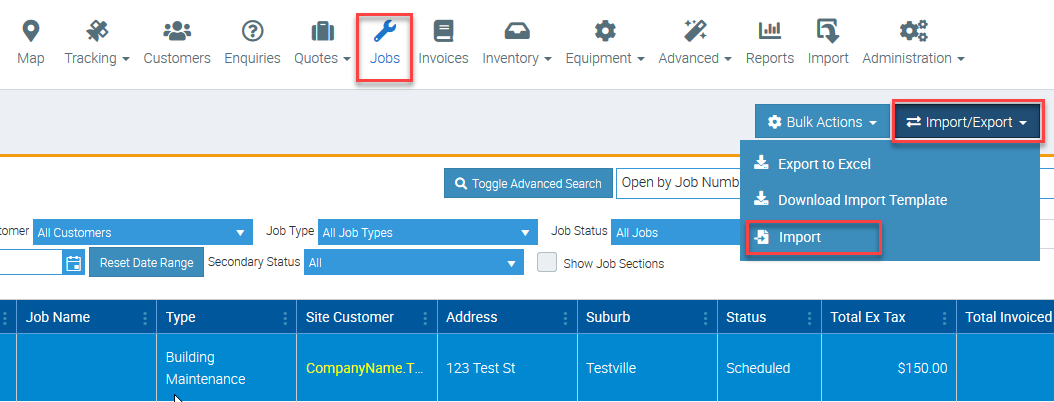Open the Invoices book icon
This screenshot has width=1054, height=402.
pyautogui.click(x=443, y=31)
